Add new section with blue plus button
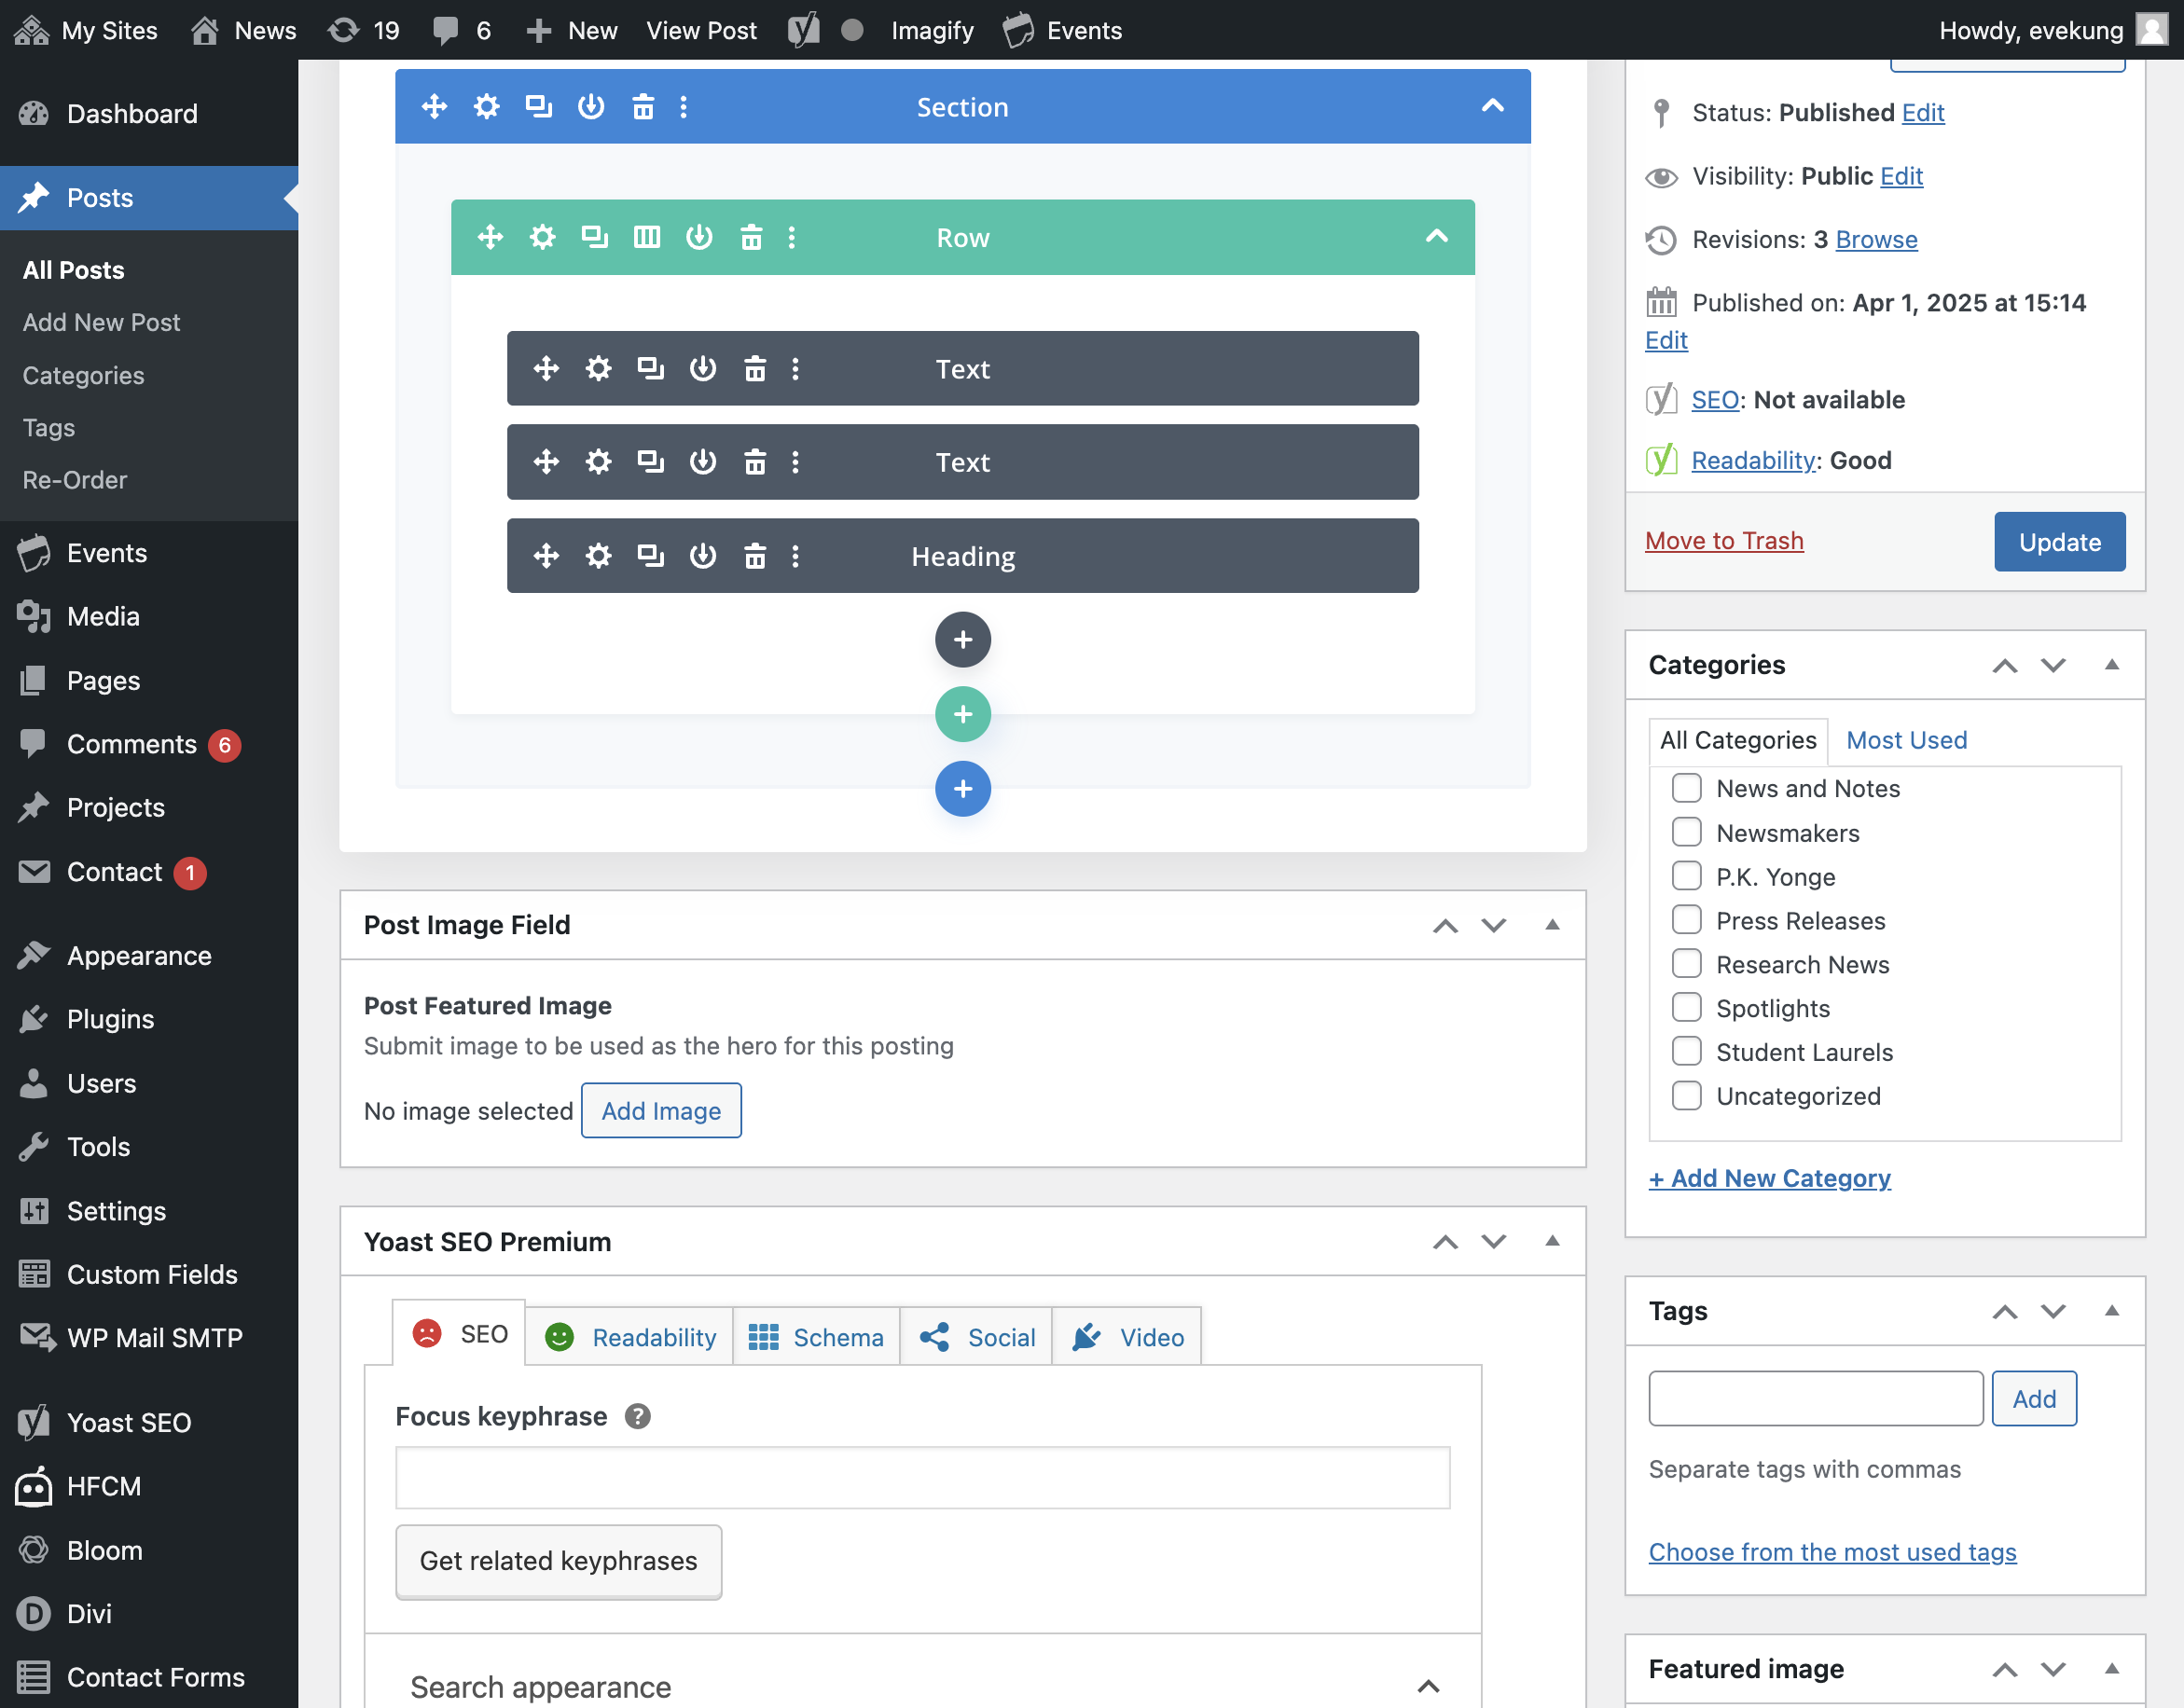This screenshot has width=2184, height=1708. pos(962,789)
